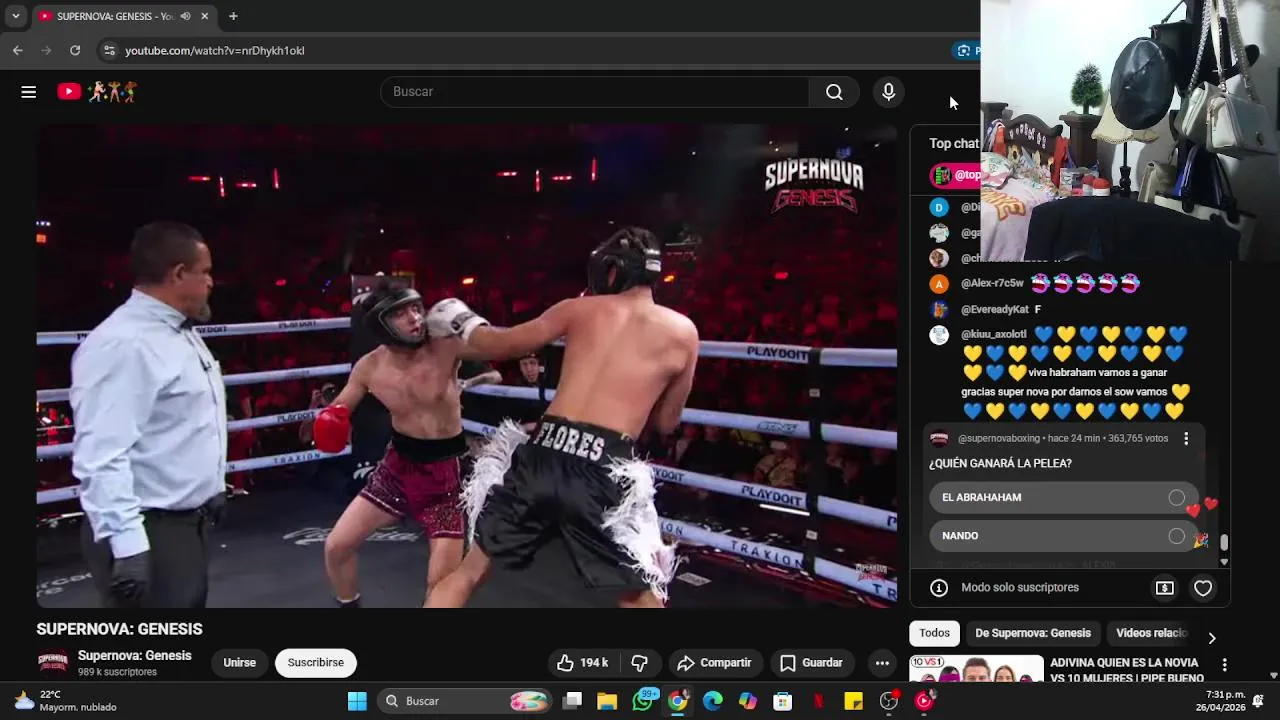Click the browser address bar URL
The height and width of the screenshot is (720, 1280).
(214, 50)
